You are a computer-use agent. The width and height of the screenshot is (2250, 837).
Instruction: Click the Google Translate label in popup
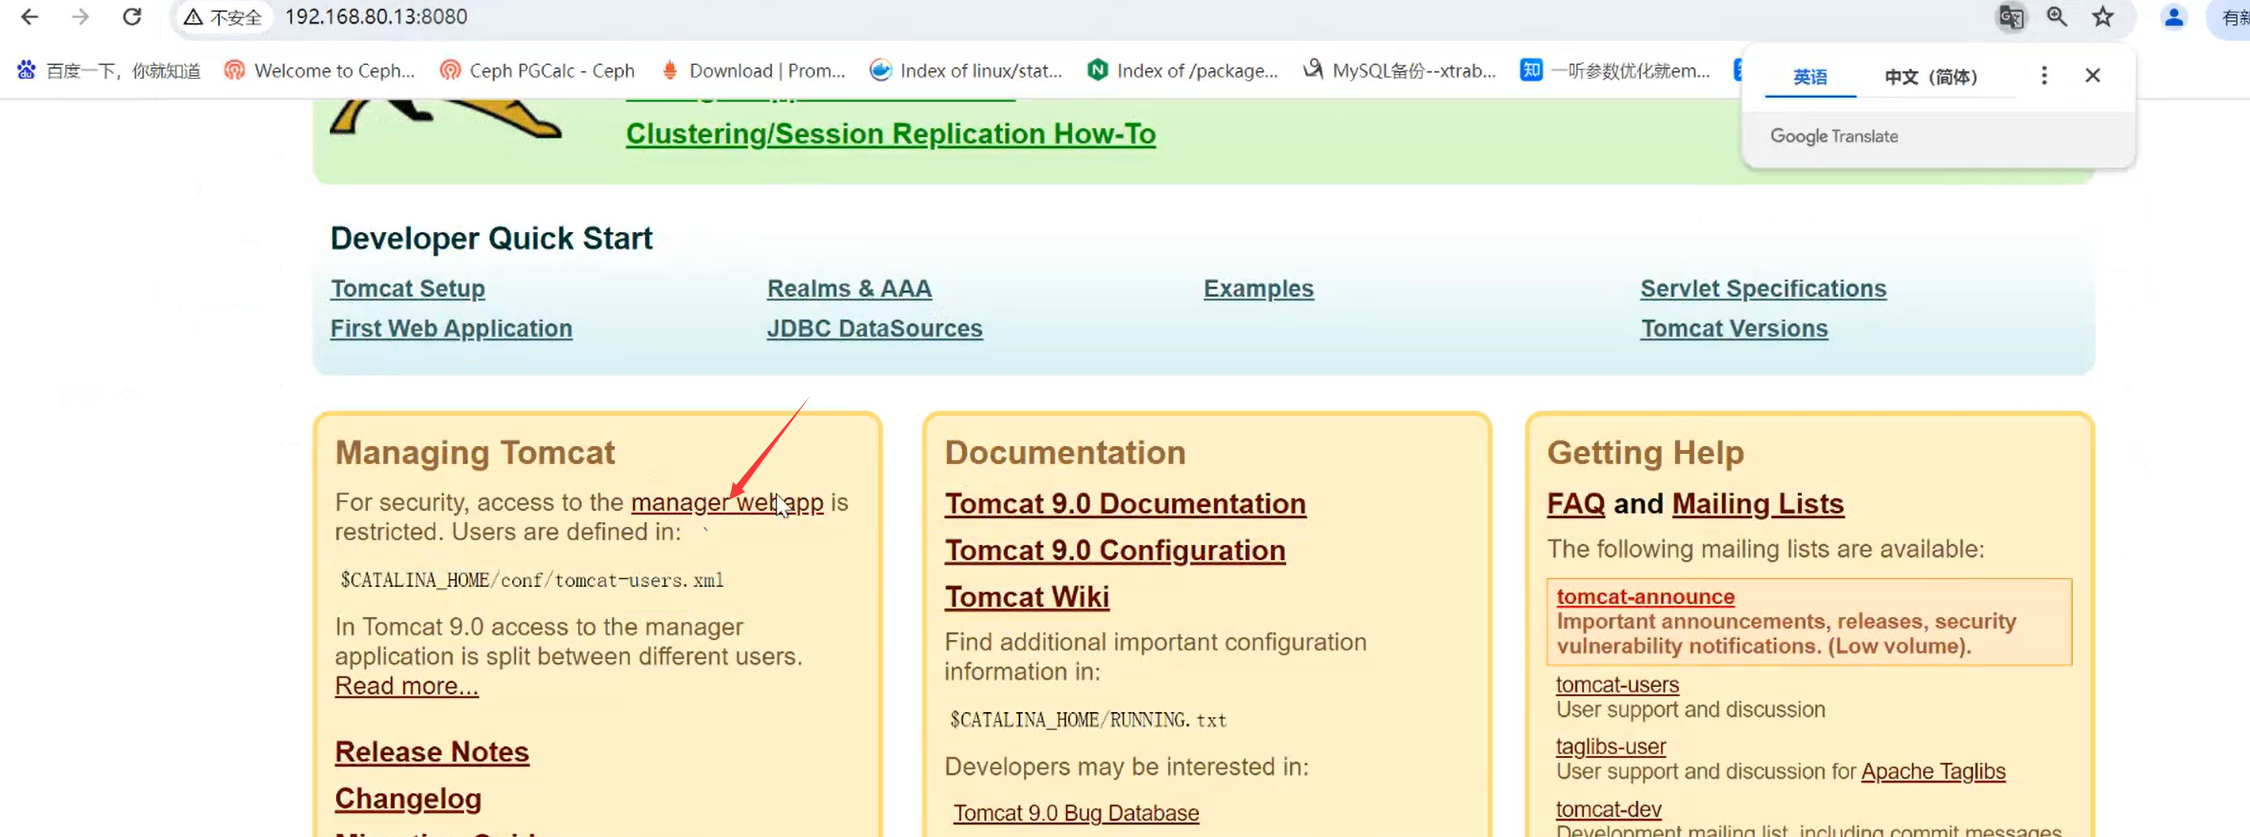pos(1834,136)
